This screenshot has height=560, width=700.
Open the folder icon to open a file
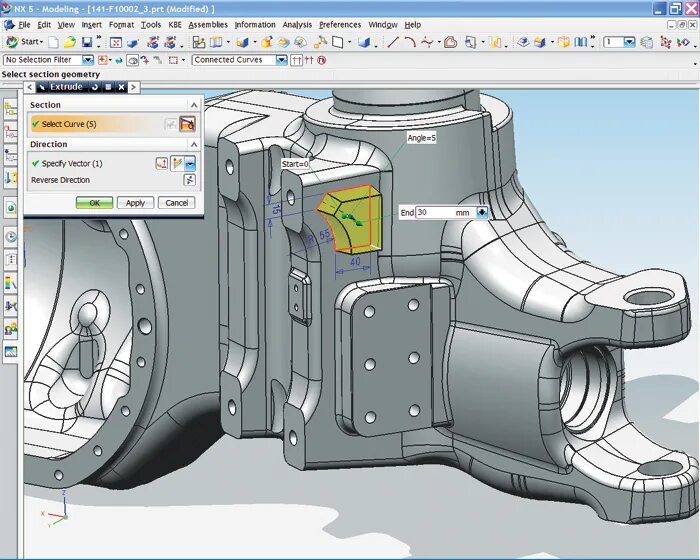(70, 42)
